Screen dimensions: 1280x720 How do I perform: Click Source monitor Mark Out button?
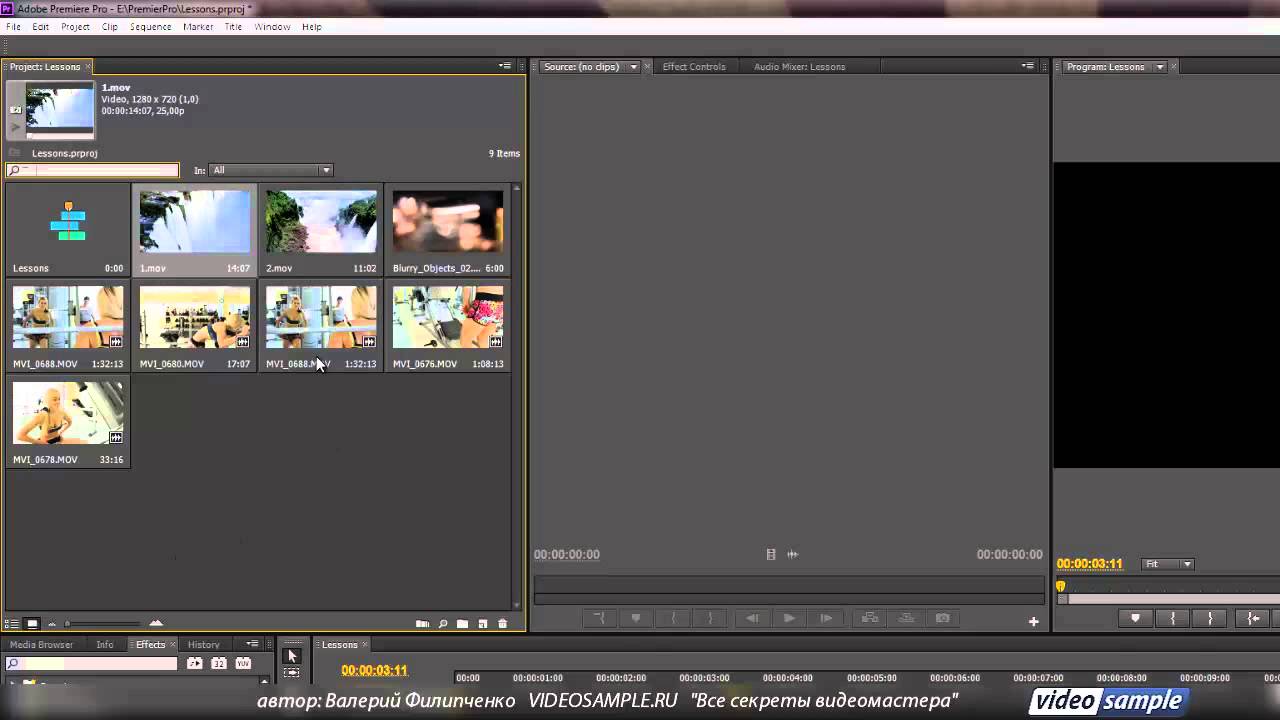711,618
